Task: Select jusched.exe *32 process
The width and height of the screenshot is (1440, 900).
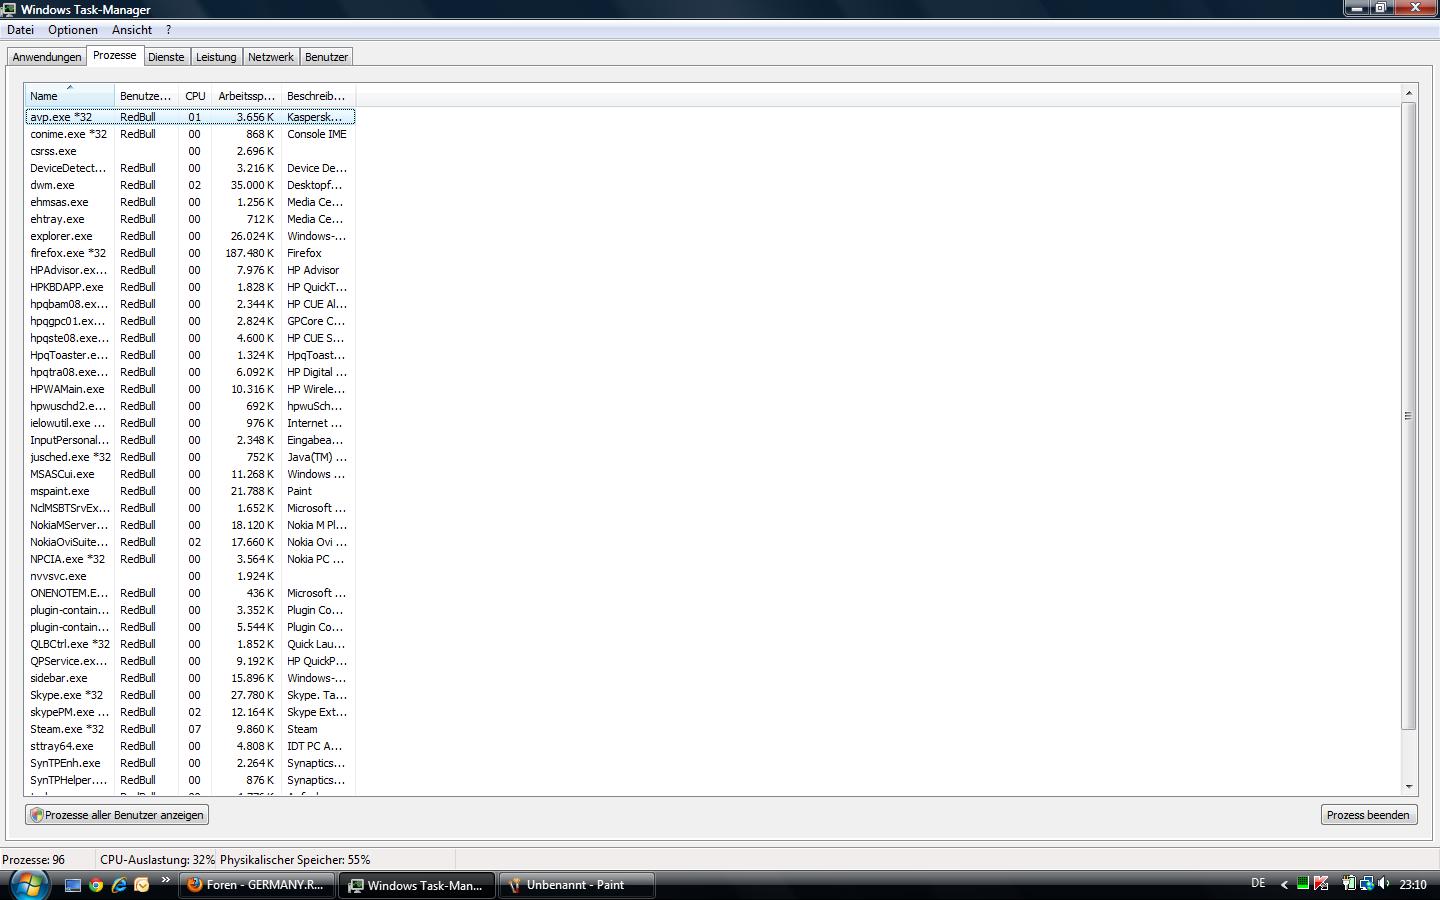Action: pyautogui.click(x=190, y=457)
